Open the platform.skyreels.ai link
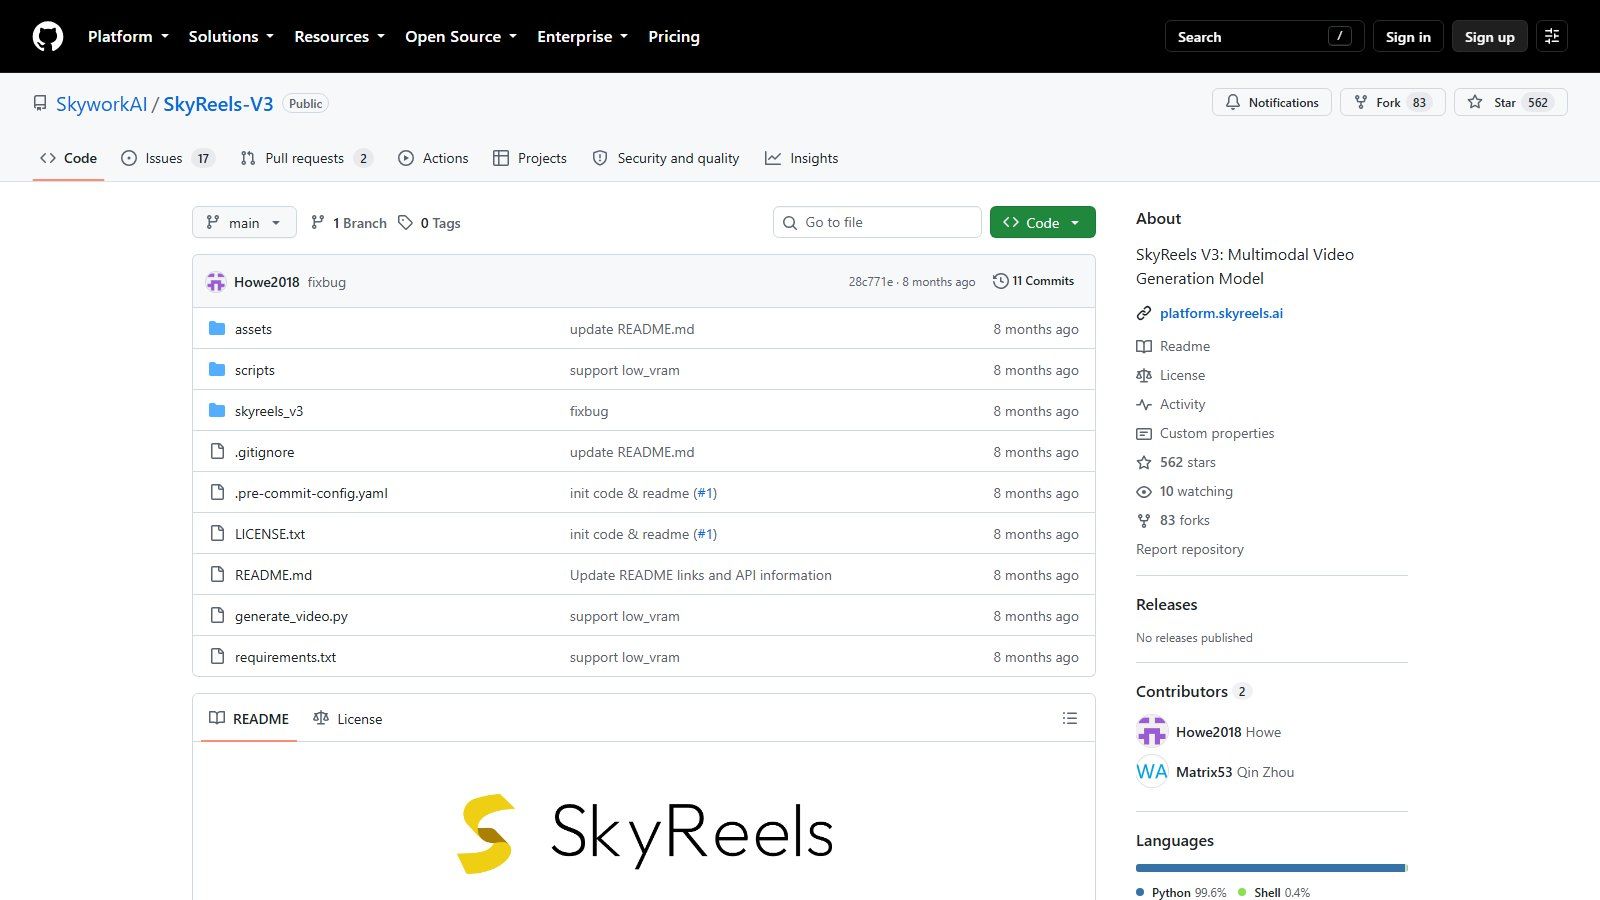The width and height of the screenshot is (1600, 900). (1221, 313)
